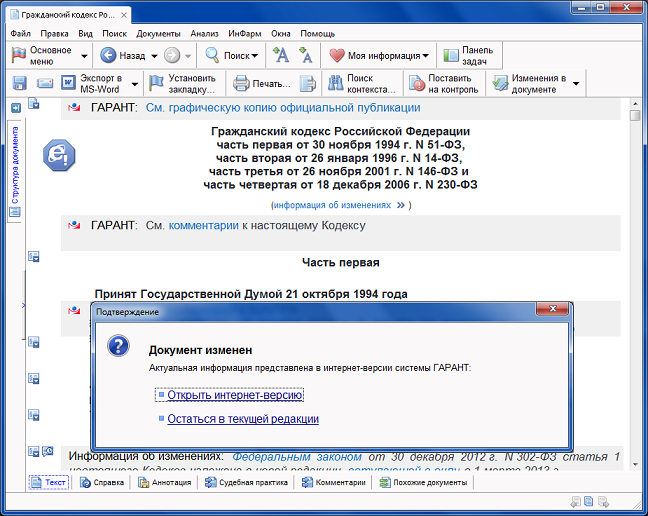648x516 pixels.
Task: Click the save icon in the toolbar
Action: [x=19, y=83]
